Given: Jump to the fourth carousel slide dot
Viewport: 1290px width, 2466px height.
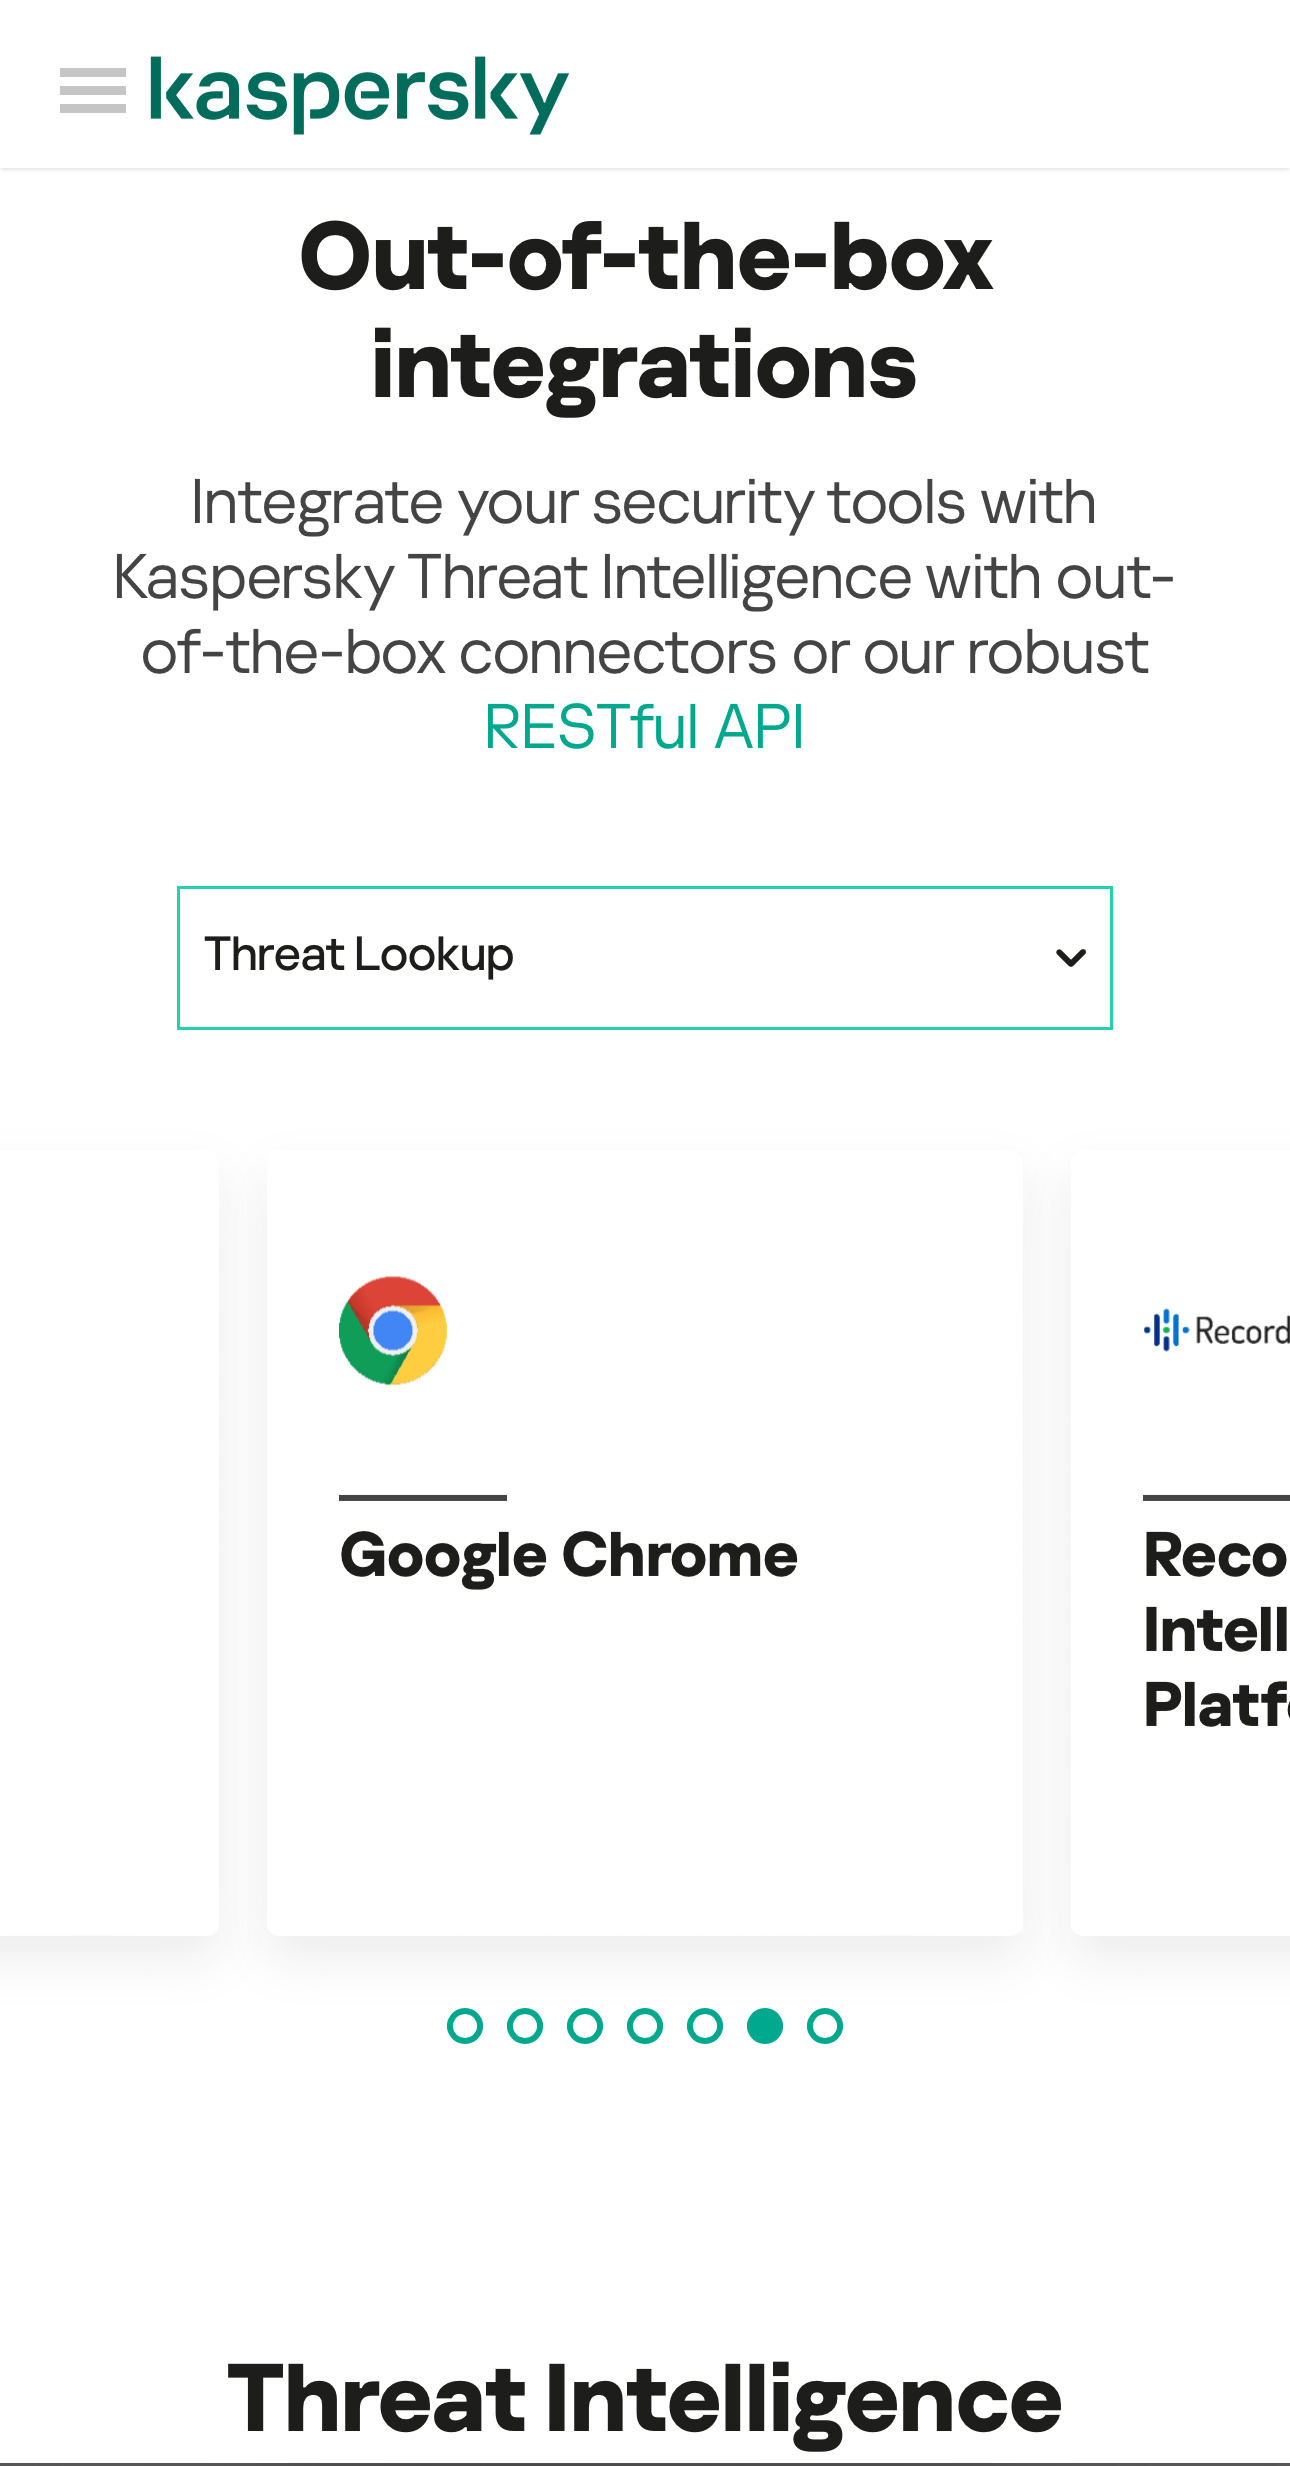Looking at the screenshot, I should (x=645, y=2026).
